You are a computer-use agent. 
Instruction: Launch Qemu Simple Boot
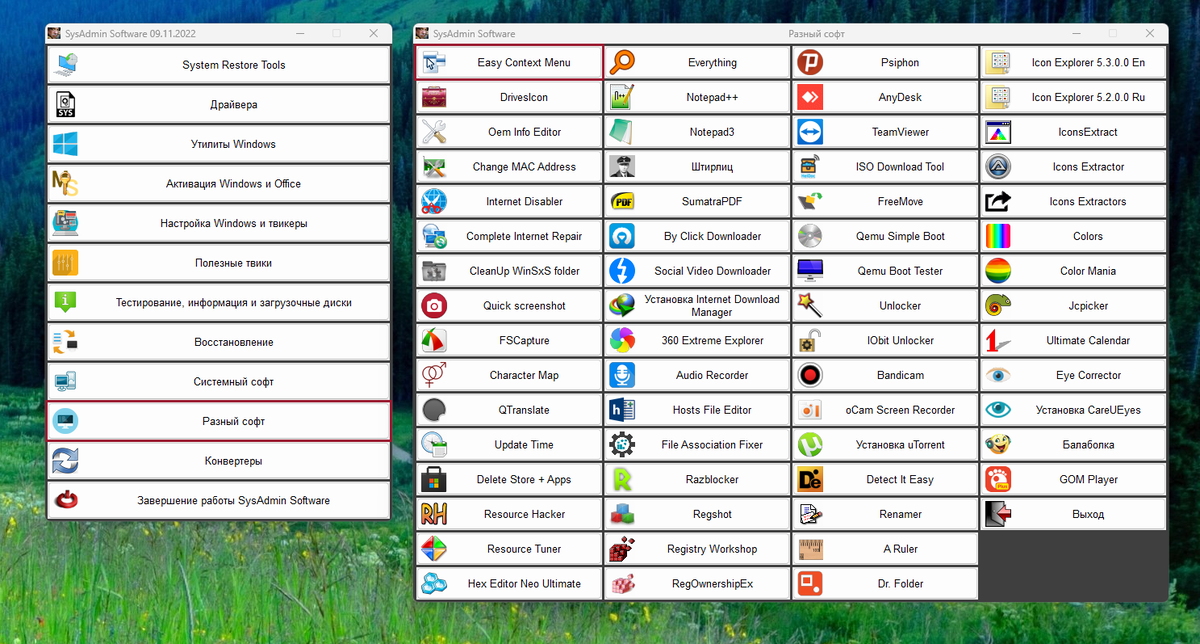click(x=885, y=236)
